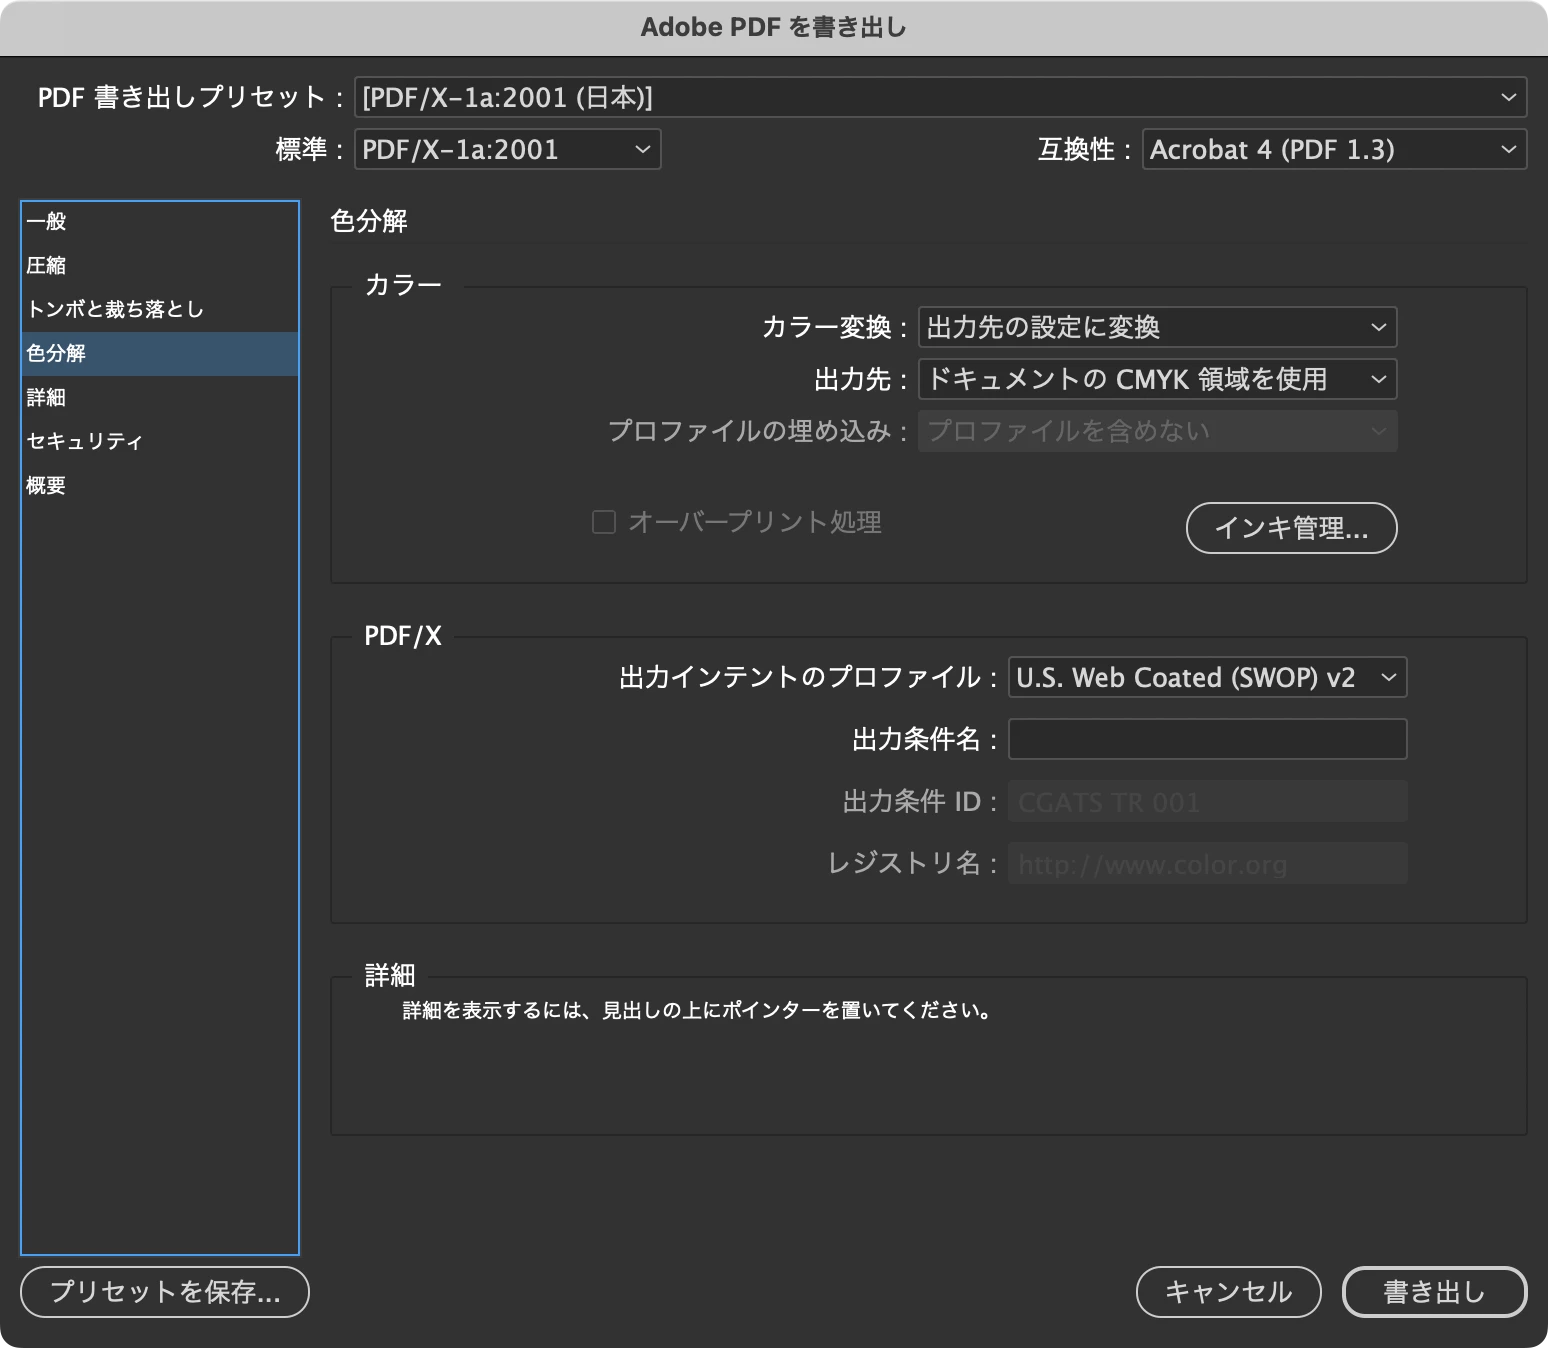1548x1348 pixels.
Task: Open the PDF 書き出しプリセット dropdown
Action: 940,97
